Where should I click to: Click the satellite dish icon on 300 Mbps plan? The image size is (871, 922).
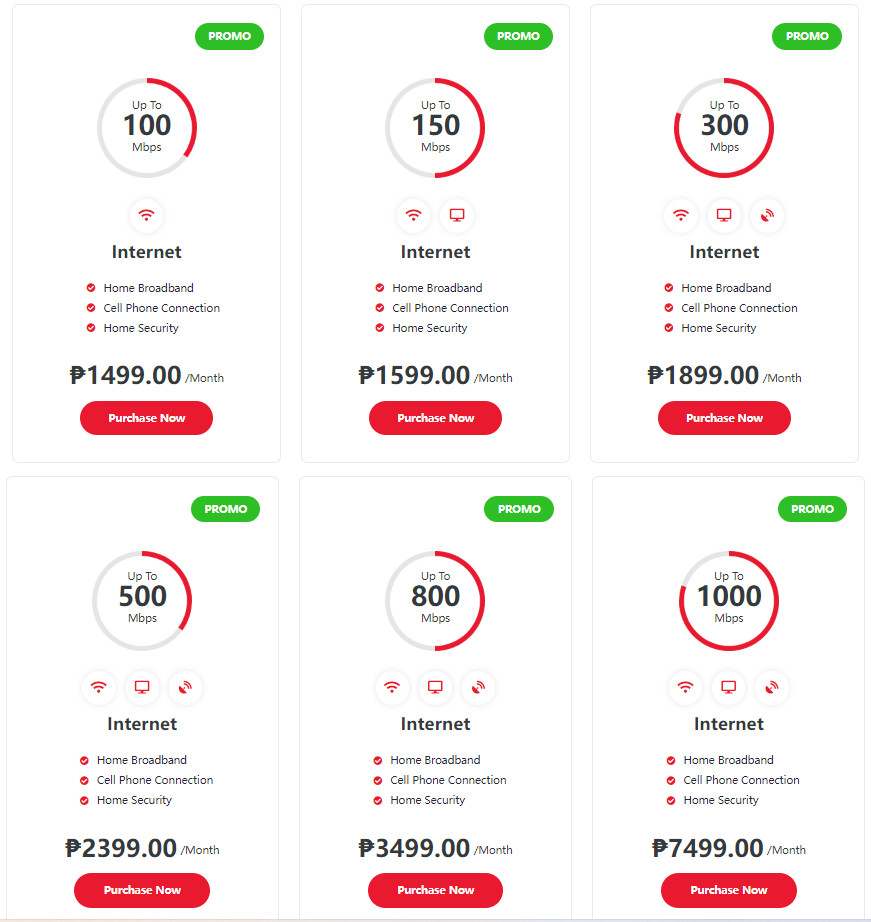click(767, 215)
